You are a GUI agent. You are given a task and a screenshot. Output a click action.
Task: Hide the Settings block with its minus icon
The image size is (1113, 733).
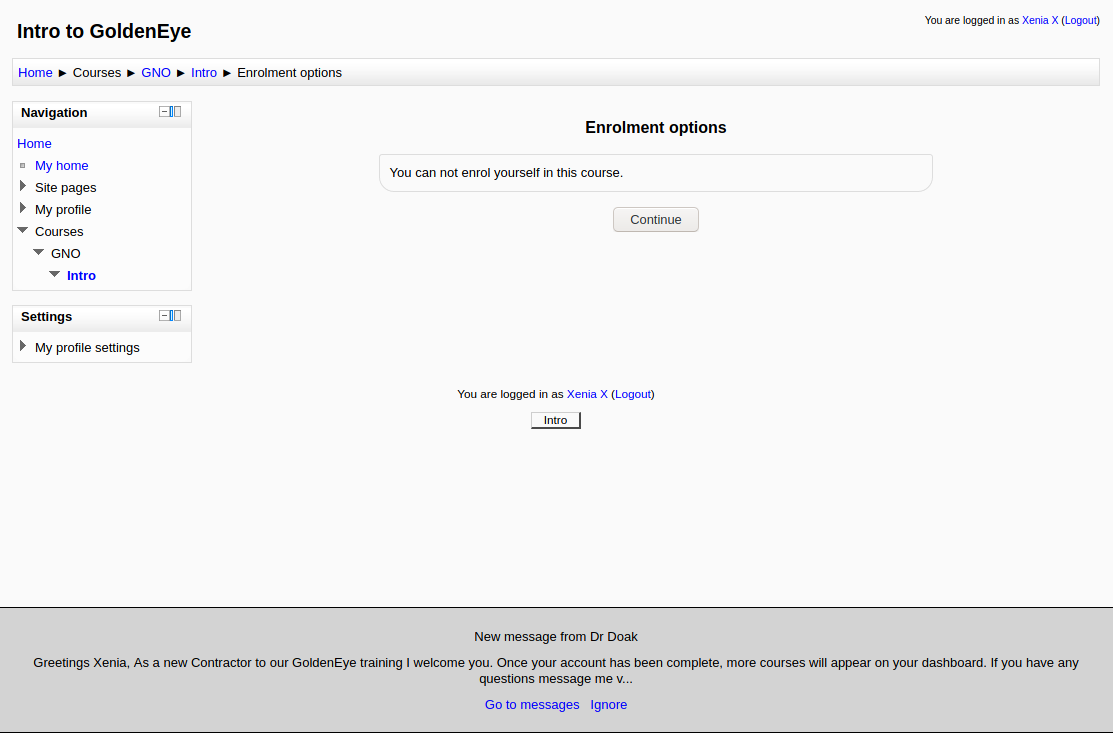(164, 316)
